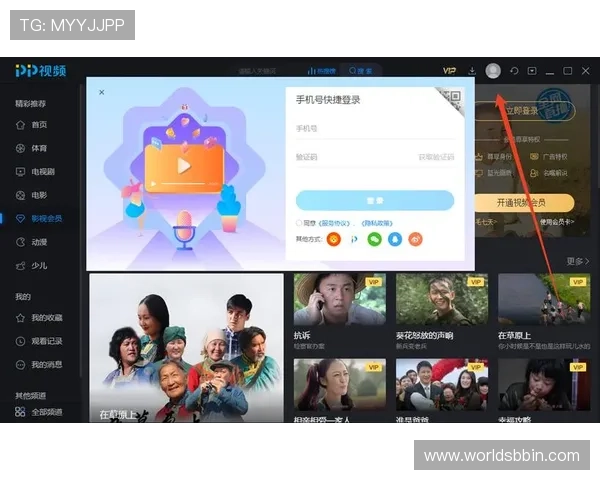Open 我的消息 messages
This screenshot has width=600, height=480.
[x=39, y=365]
